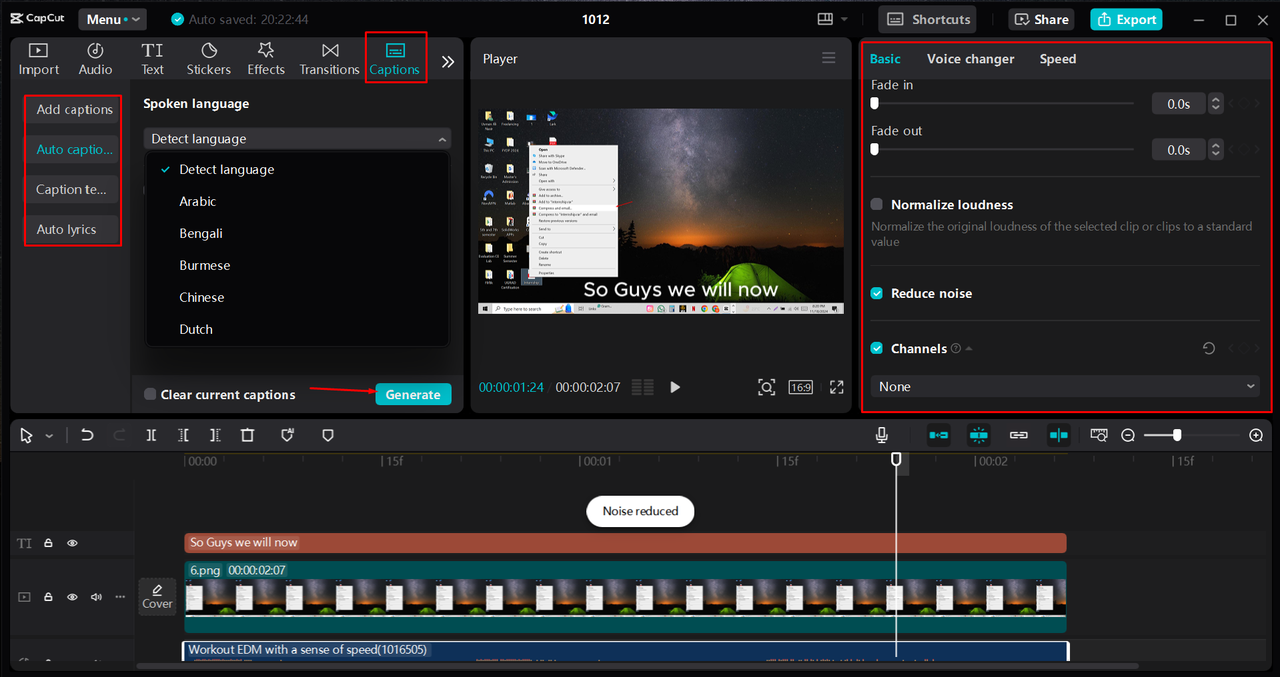Click the Fade in slider handle

[875, 103]
